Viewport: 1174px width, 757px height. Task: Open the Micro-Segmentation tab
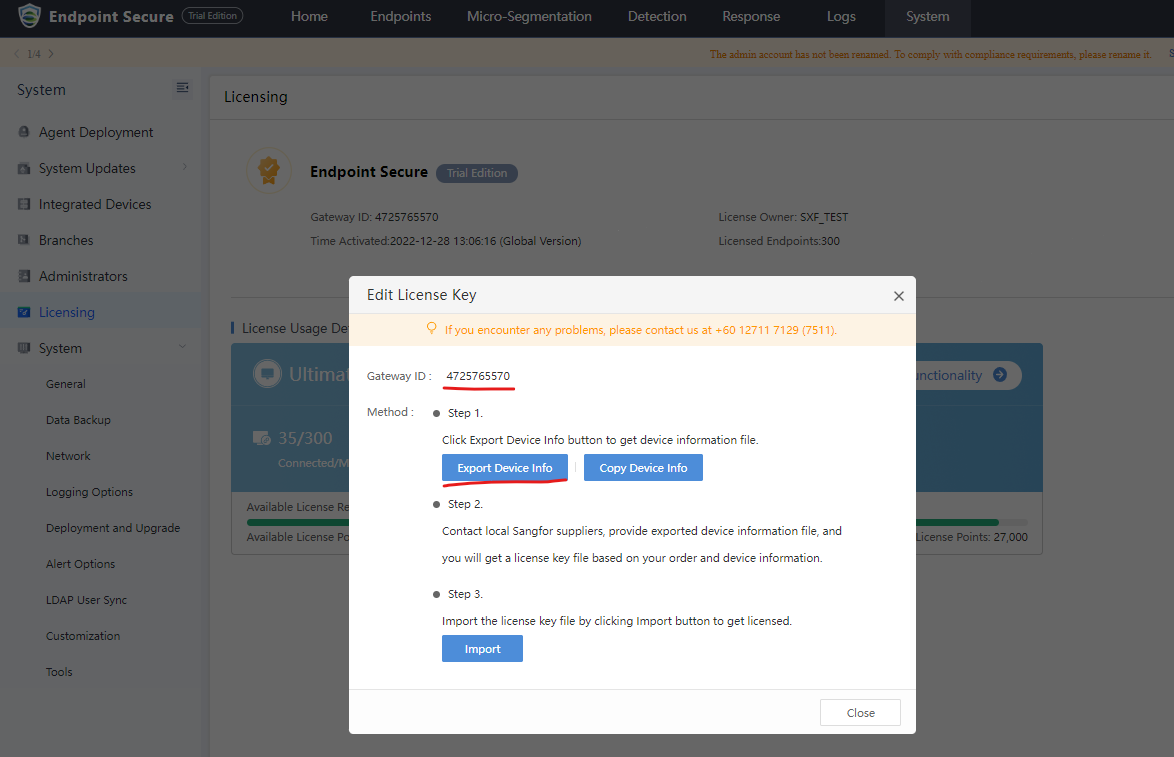(529, 16)
